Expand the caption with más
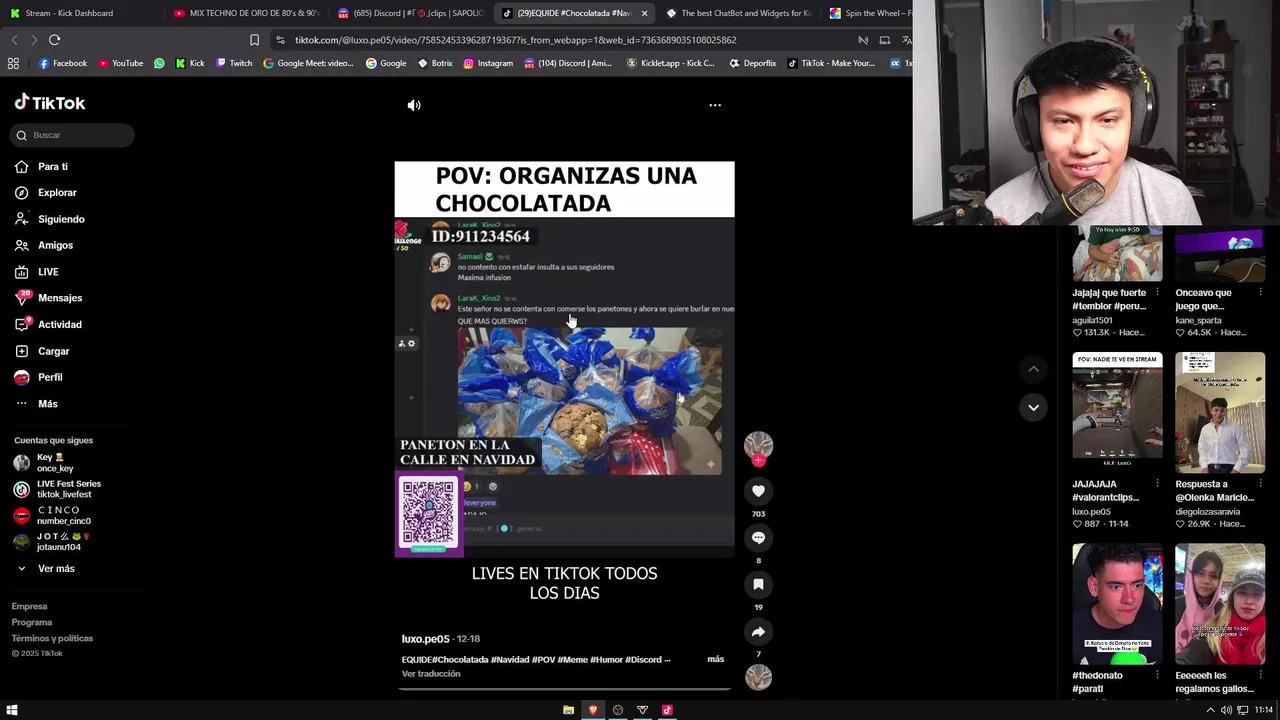Image resolution: width=1280 pixels, height=720 pixels. pos(715,659)
